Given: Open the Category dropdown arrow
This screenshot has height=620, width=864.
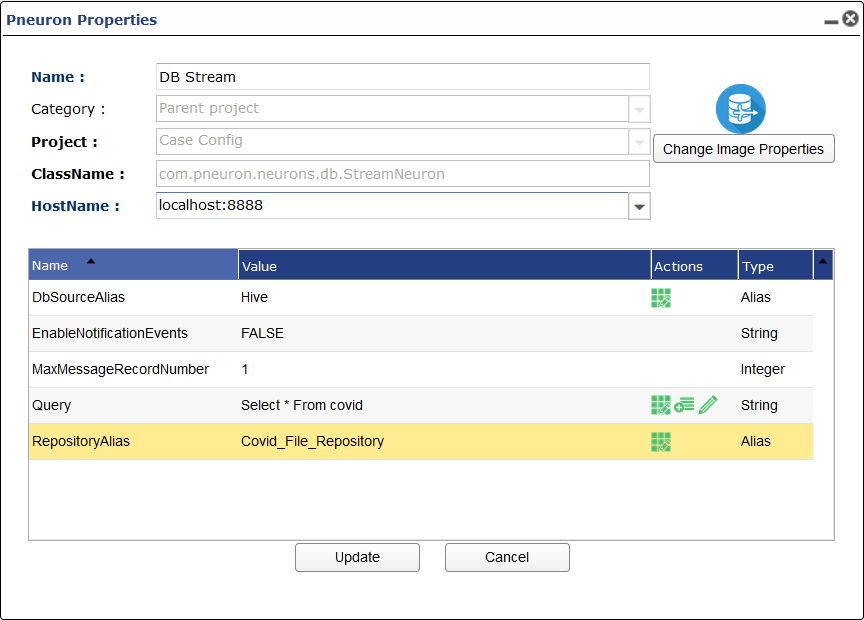Looking at the screenshot, I should [639, 109].
